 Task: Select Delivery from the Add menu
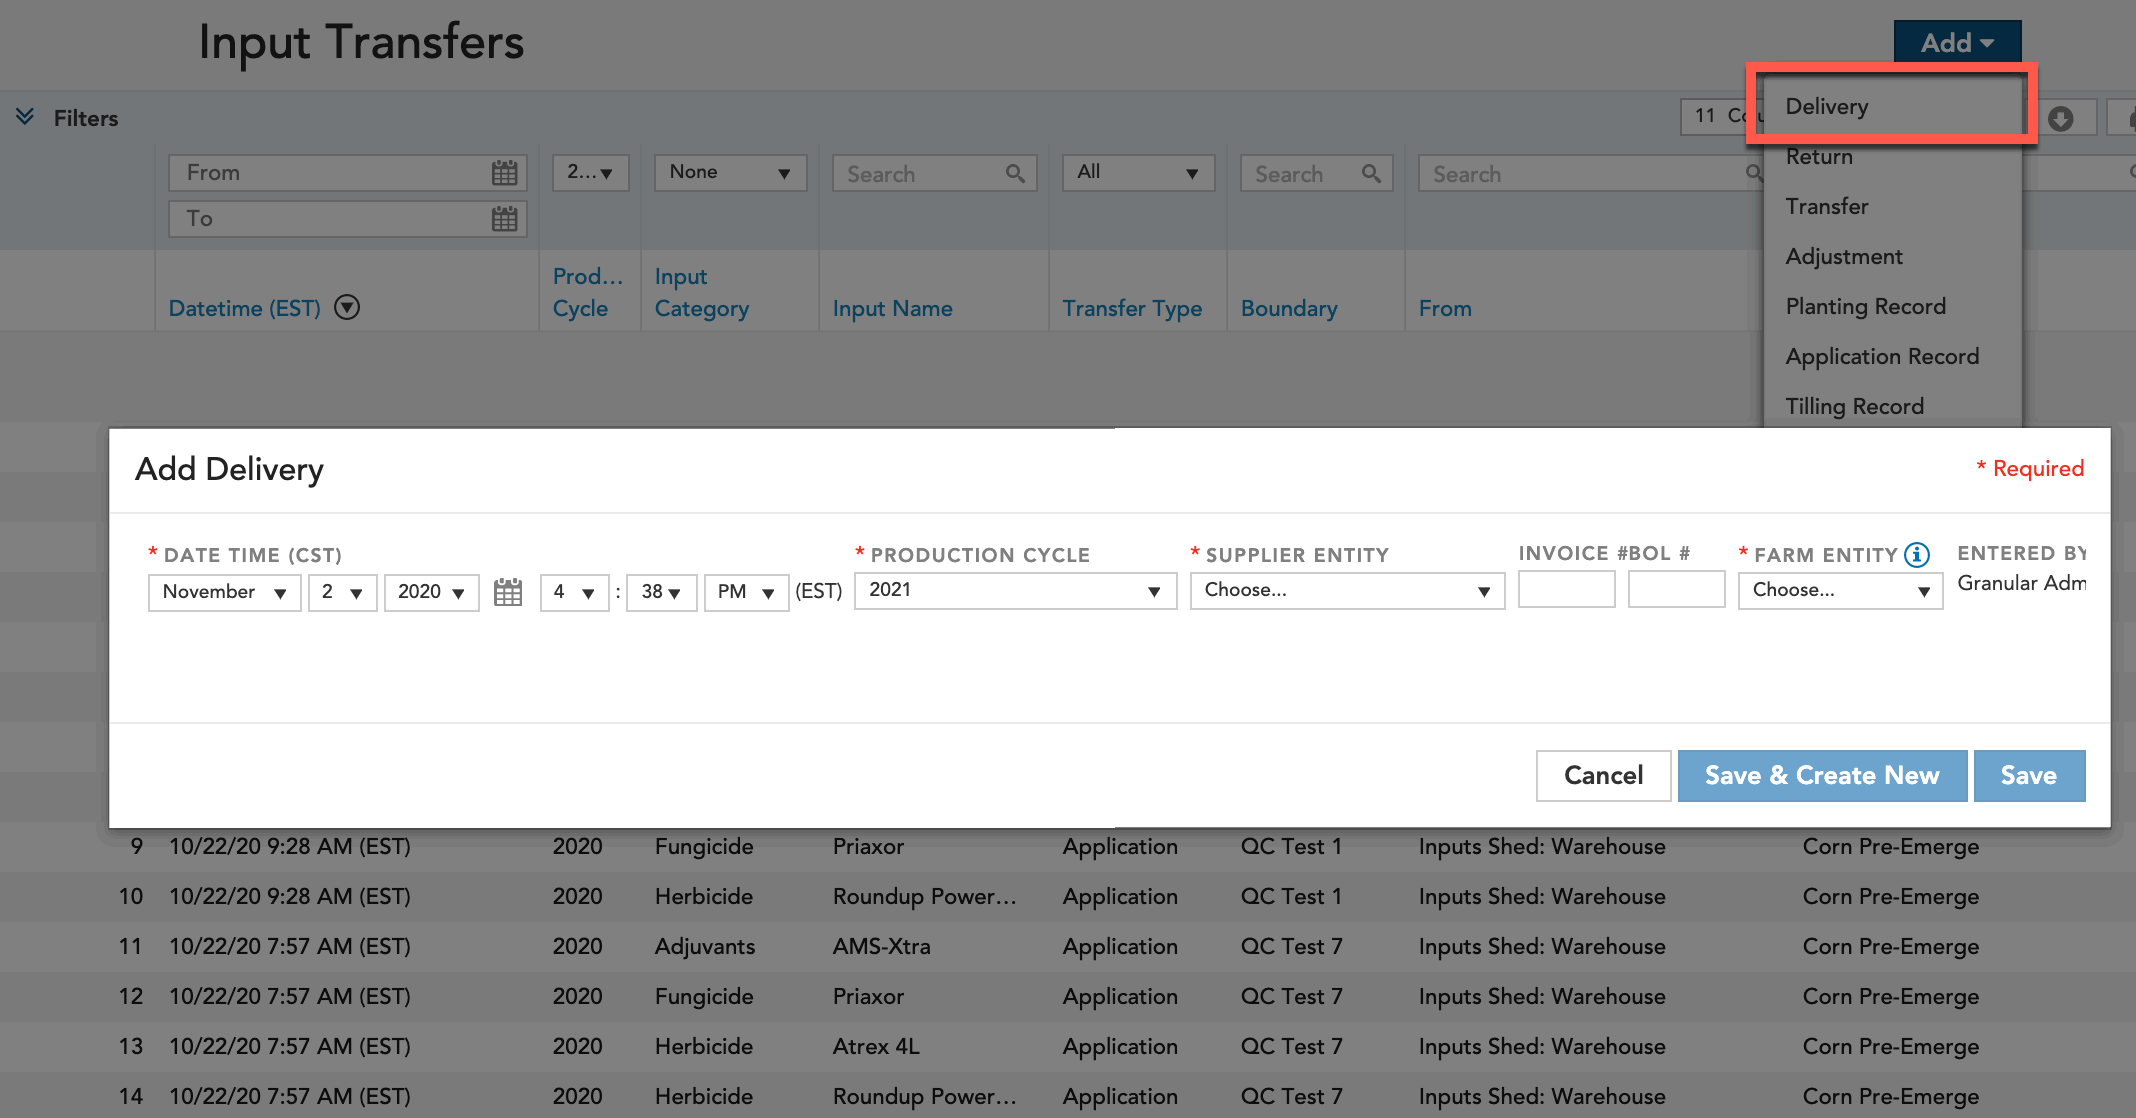click(1892, 106)
